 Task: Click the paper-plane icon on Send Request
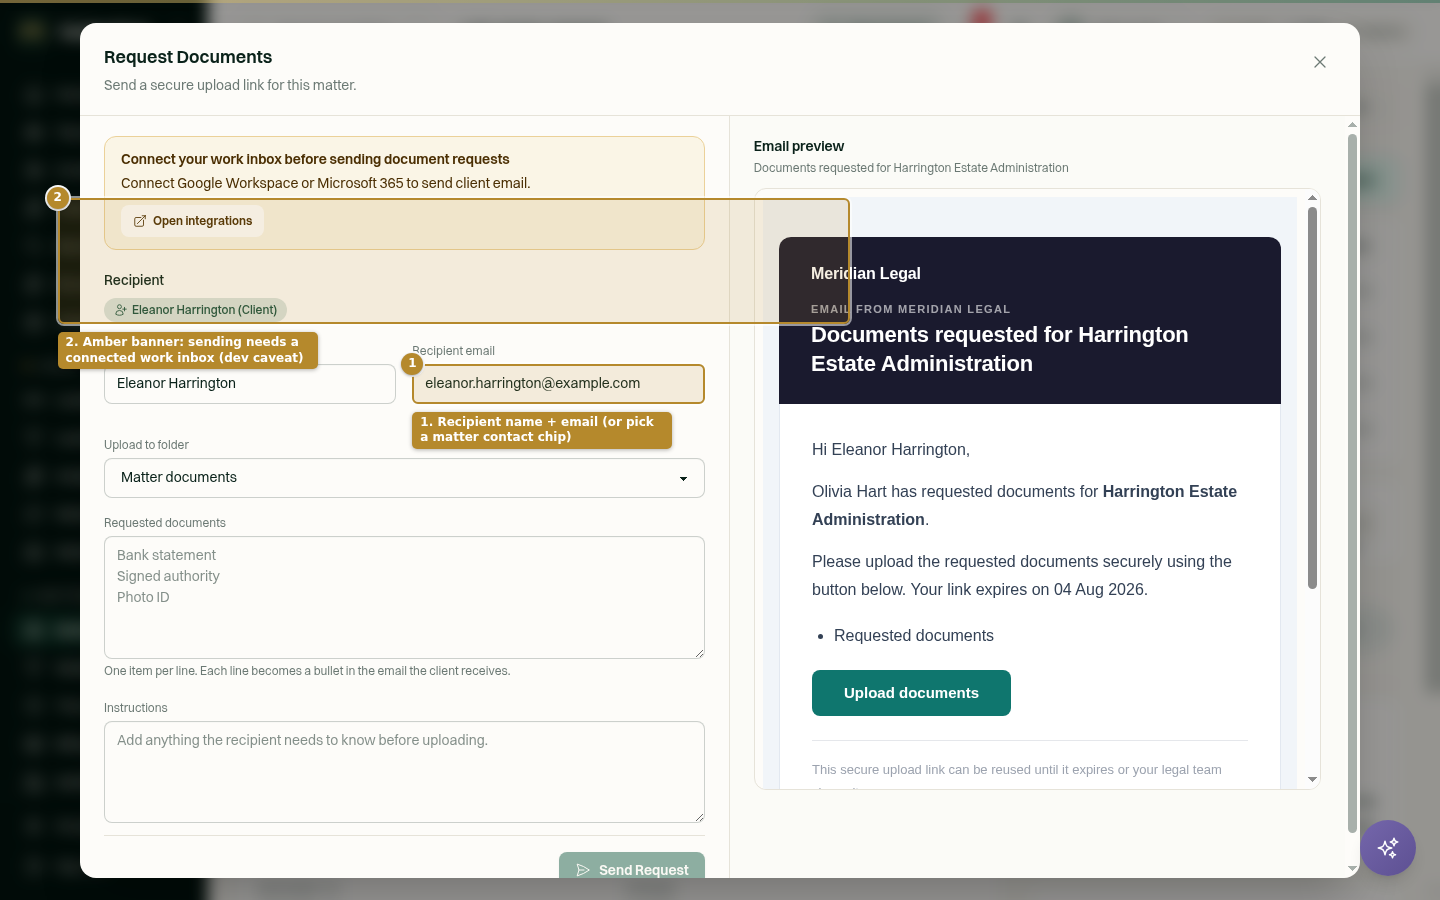583,870
